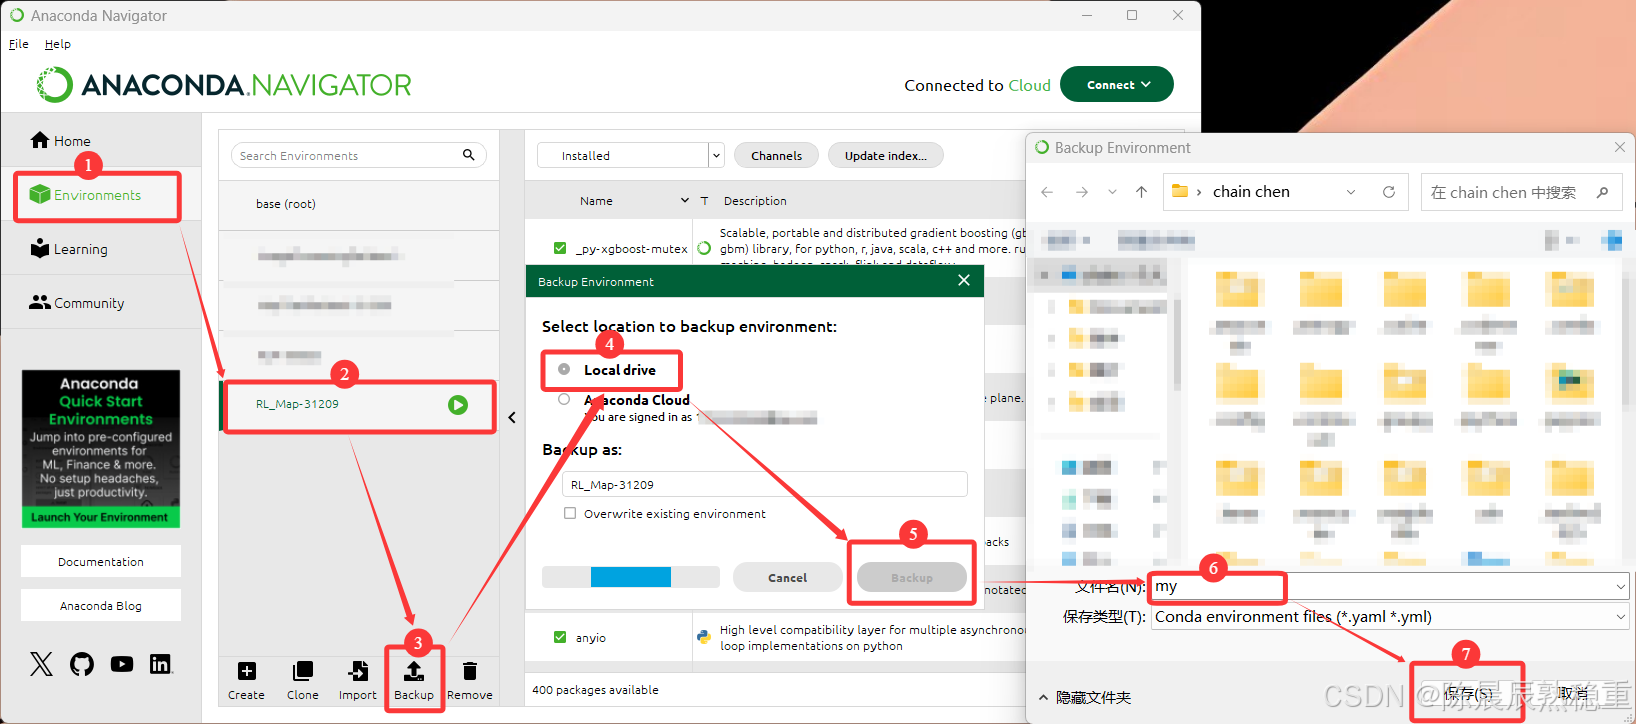Close the green Backup Environment dialog

964,280
